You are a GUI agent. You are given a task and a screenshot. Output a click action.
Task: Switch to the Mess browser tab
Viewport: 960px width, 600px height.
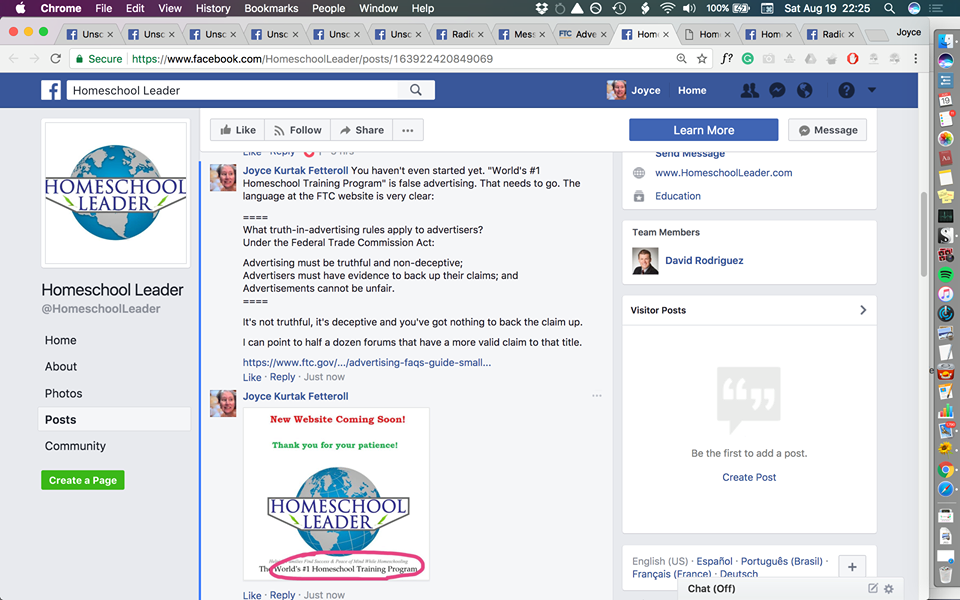tap(520, 34)
